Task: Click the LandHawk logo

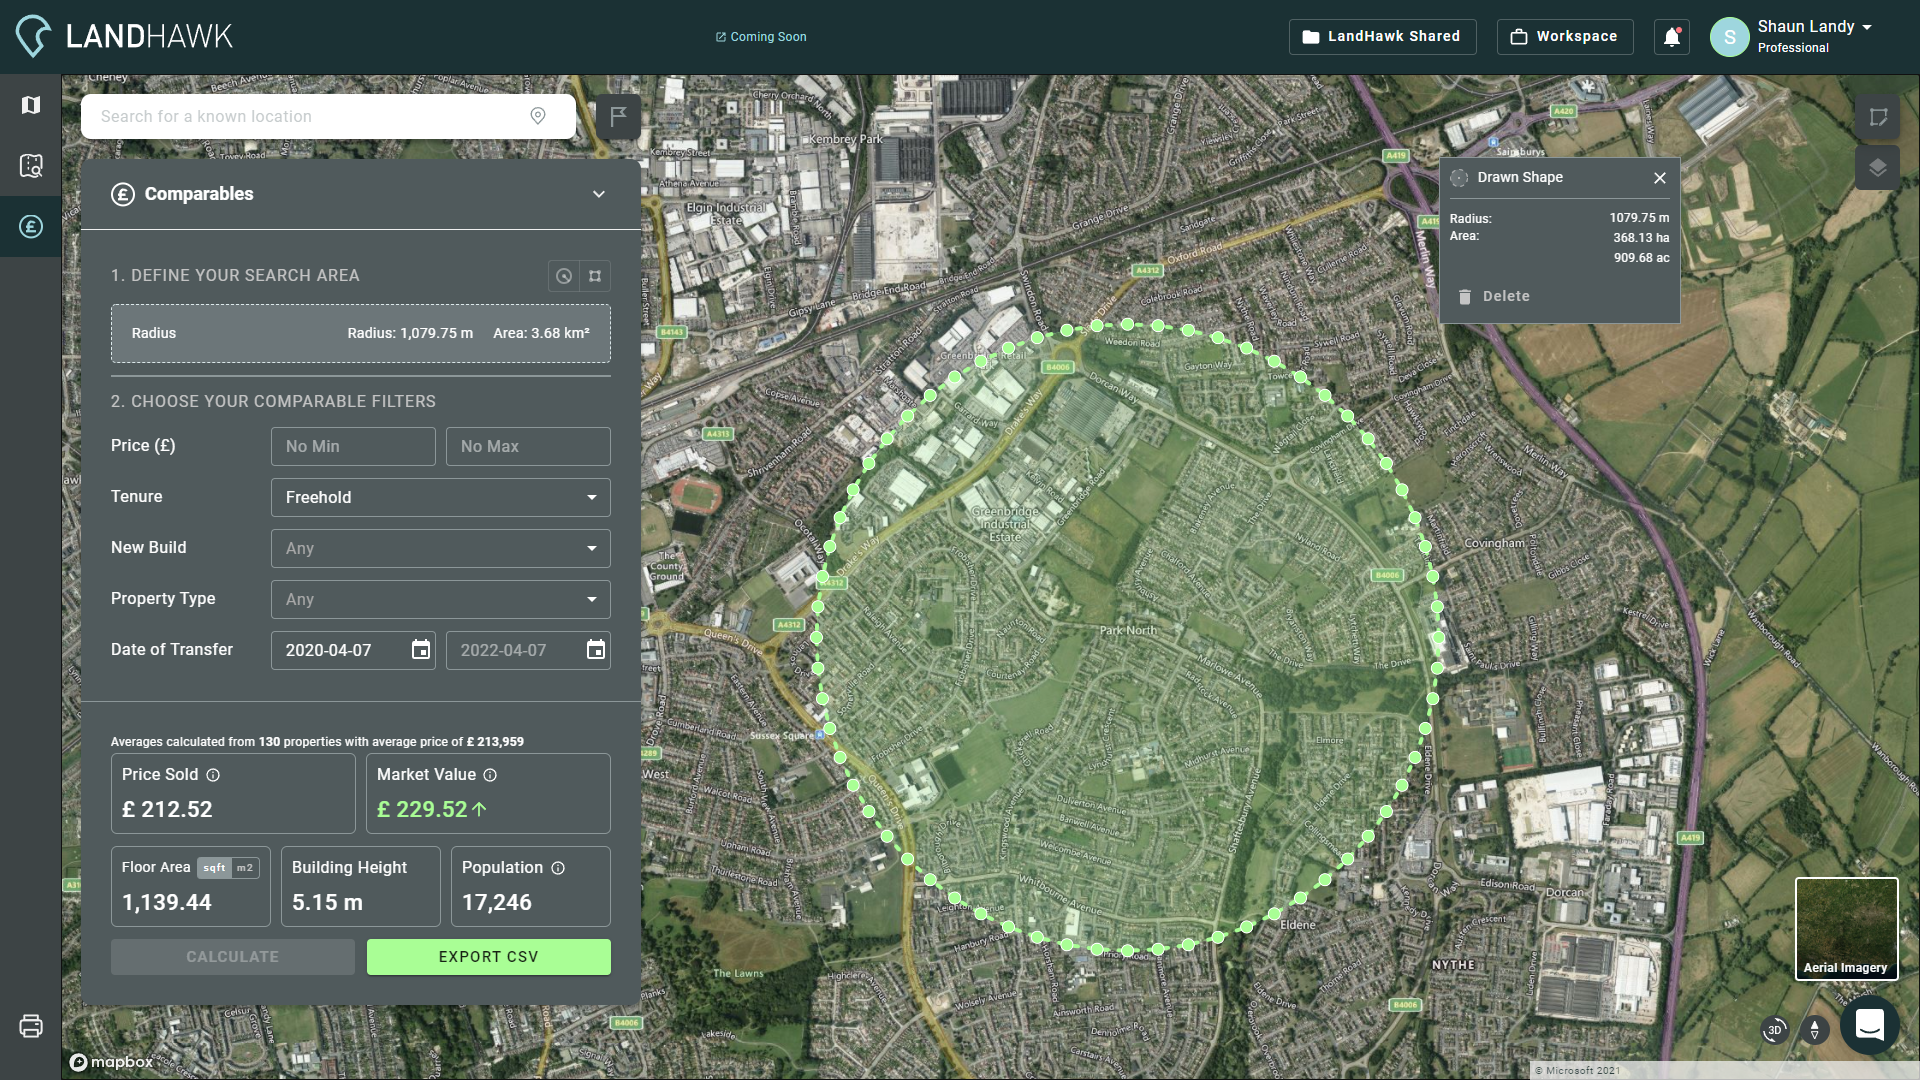Action: [124, 36]
